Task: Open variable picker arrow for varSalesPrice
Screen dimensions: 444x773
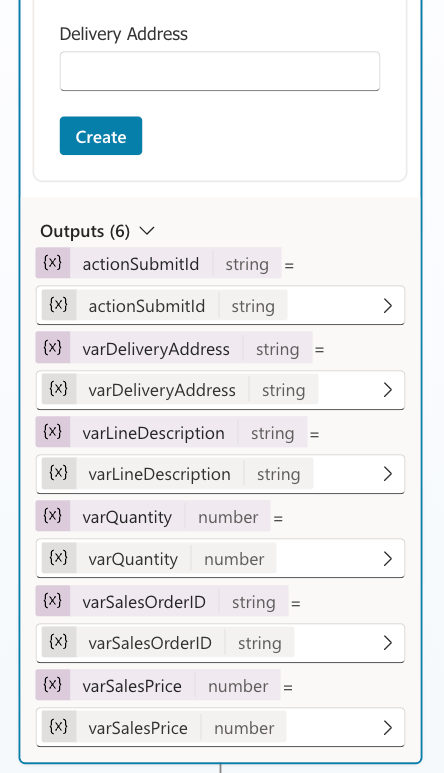Action: pyautogui.click(x=388, y=728)
